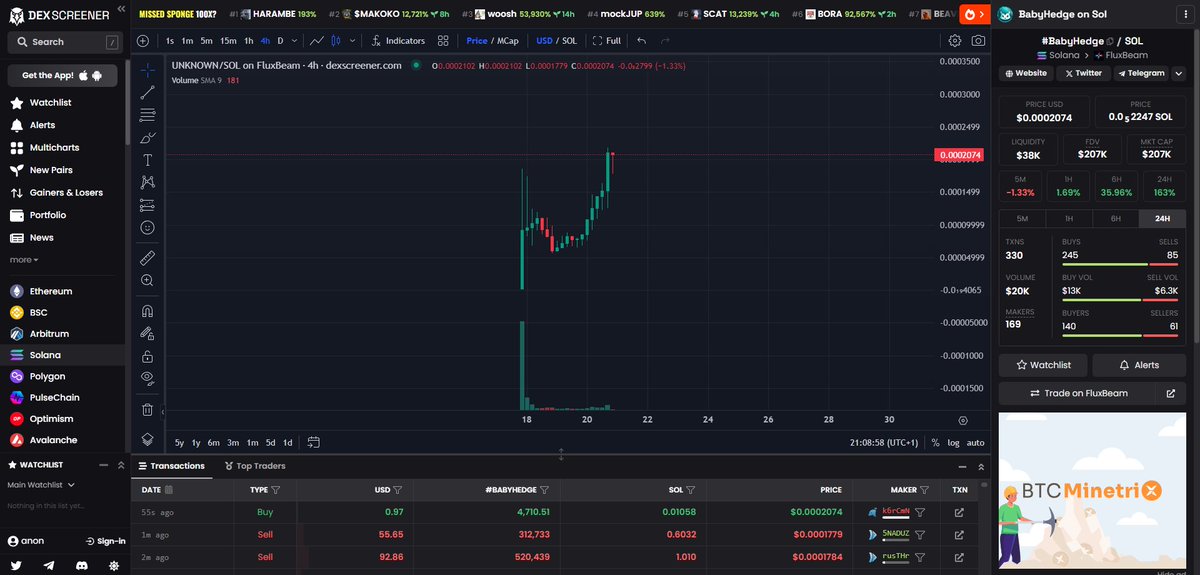The width and height of the screenshot is (1200, 575).
Task: Enable the magnet snapping mode
Action: click(147, 311)
